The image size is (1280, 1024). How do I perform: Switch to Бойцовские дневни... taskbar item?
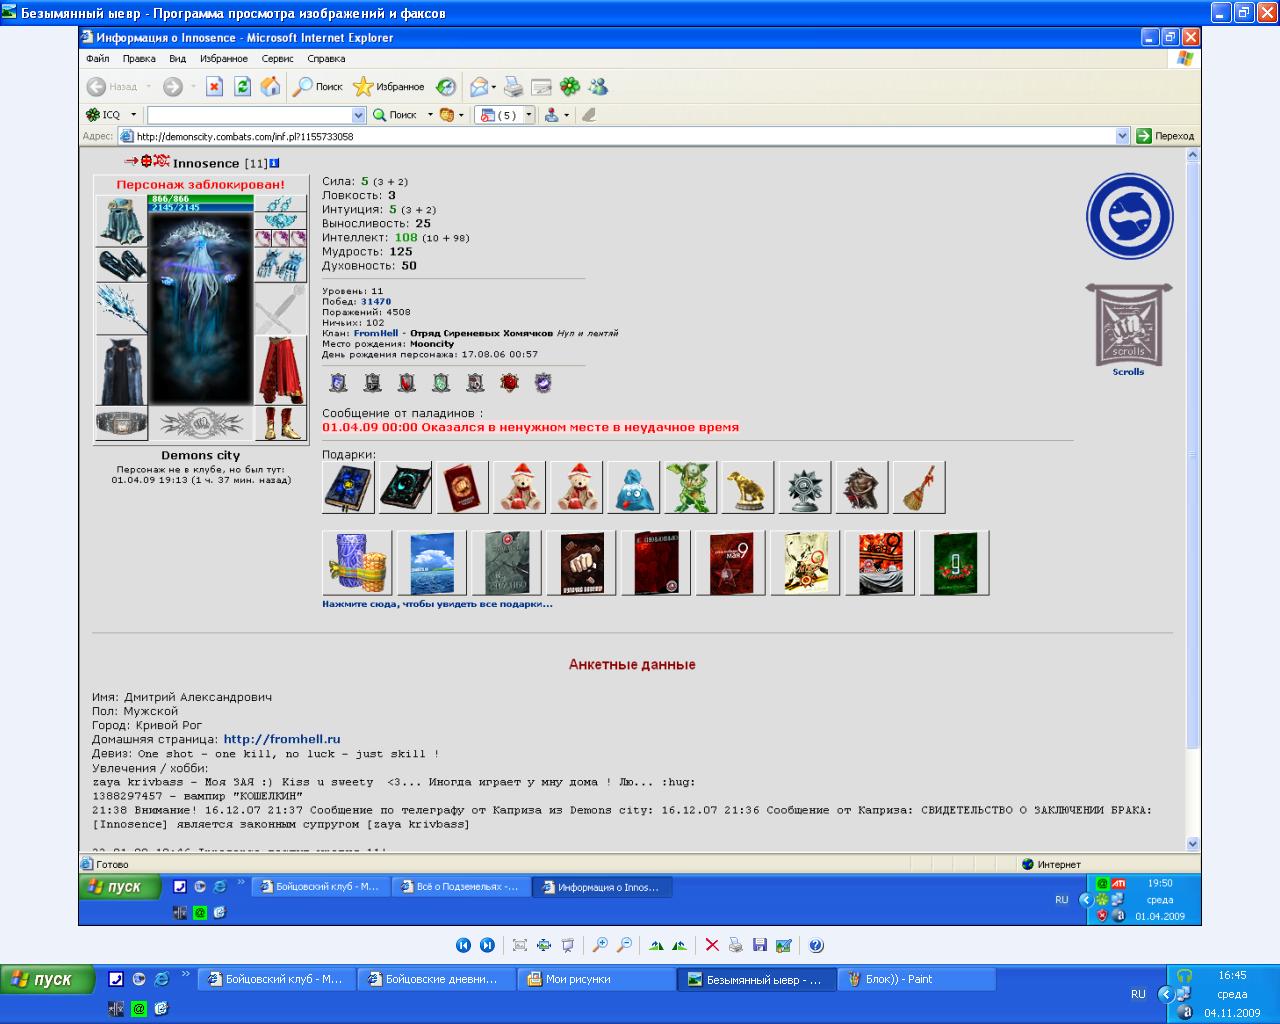pos(437,980)
